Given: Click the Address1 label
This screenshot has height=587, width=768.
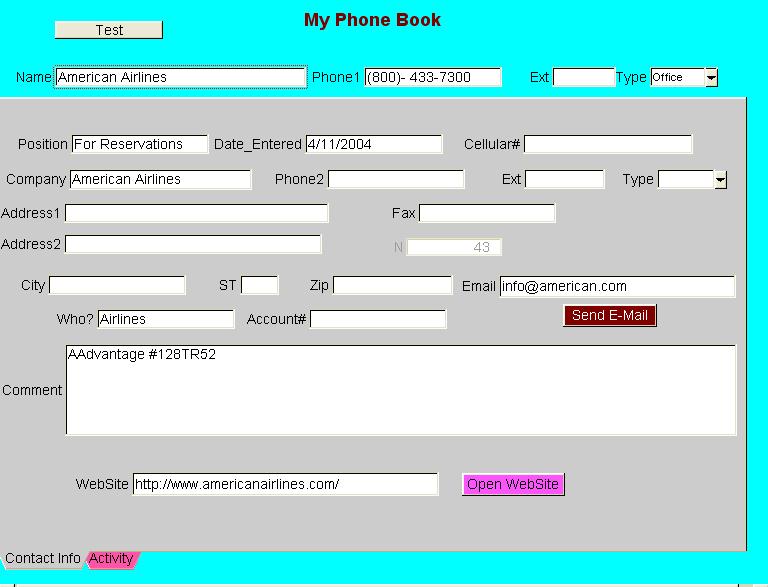Looking at the screenshot, I should click(30, 213).
